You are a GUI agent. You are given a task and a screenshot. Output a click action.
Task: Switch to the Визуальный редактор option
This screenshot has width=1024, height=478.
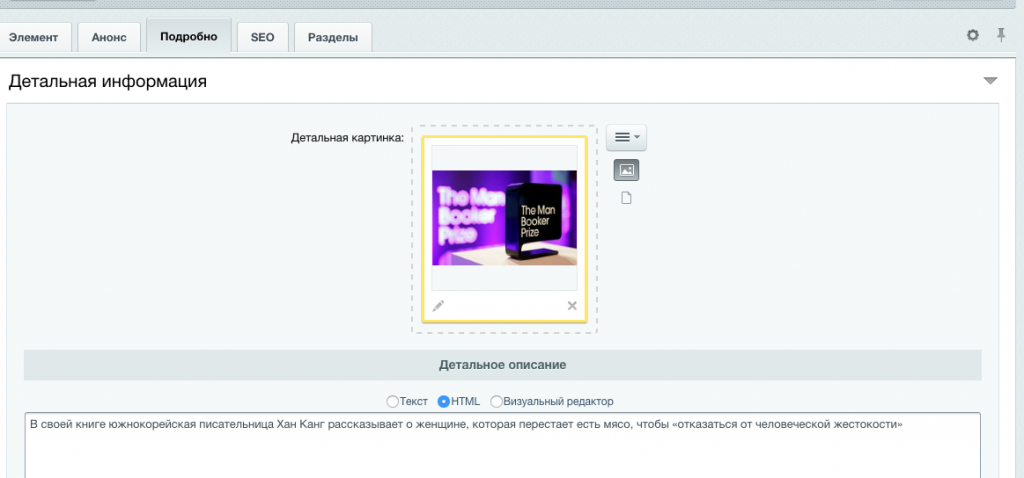(496, 401)
